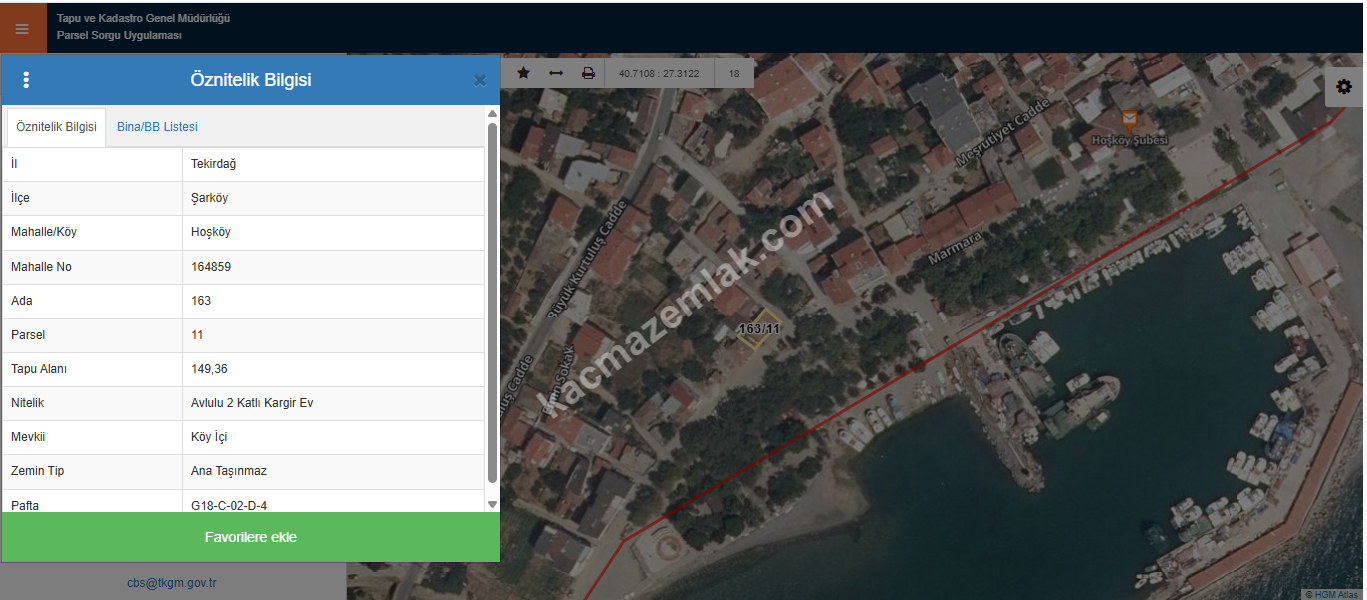Switch to the Bina/BB Listesi tab
1367x600 pixels.
click(157, 127)
